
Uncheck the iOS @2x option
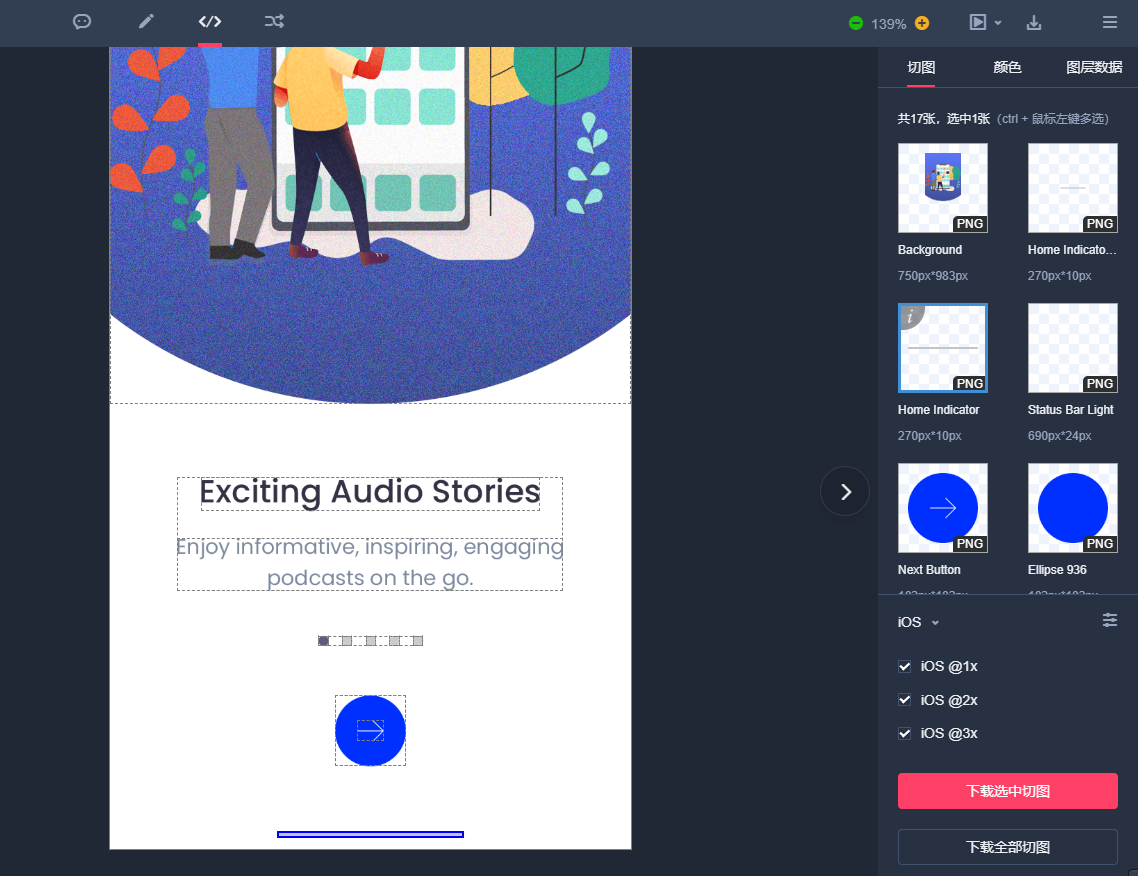click(x=905, y=700)
